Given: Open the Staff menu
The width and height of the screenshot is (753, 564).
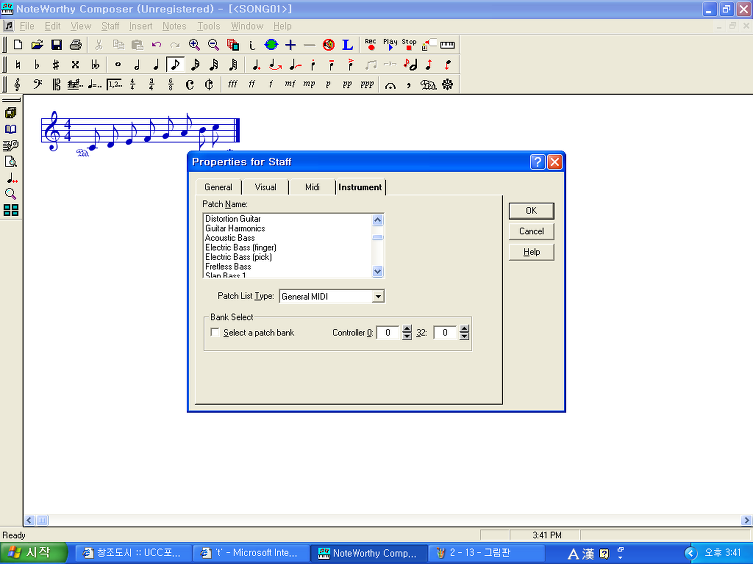Looking at the screenshot, I should [110, 26].
